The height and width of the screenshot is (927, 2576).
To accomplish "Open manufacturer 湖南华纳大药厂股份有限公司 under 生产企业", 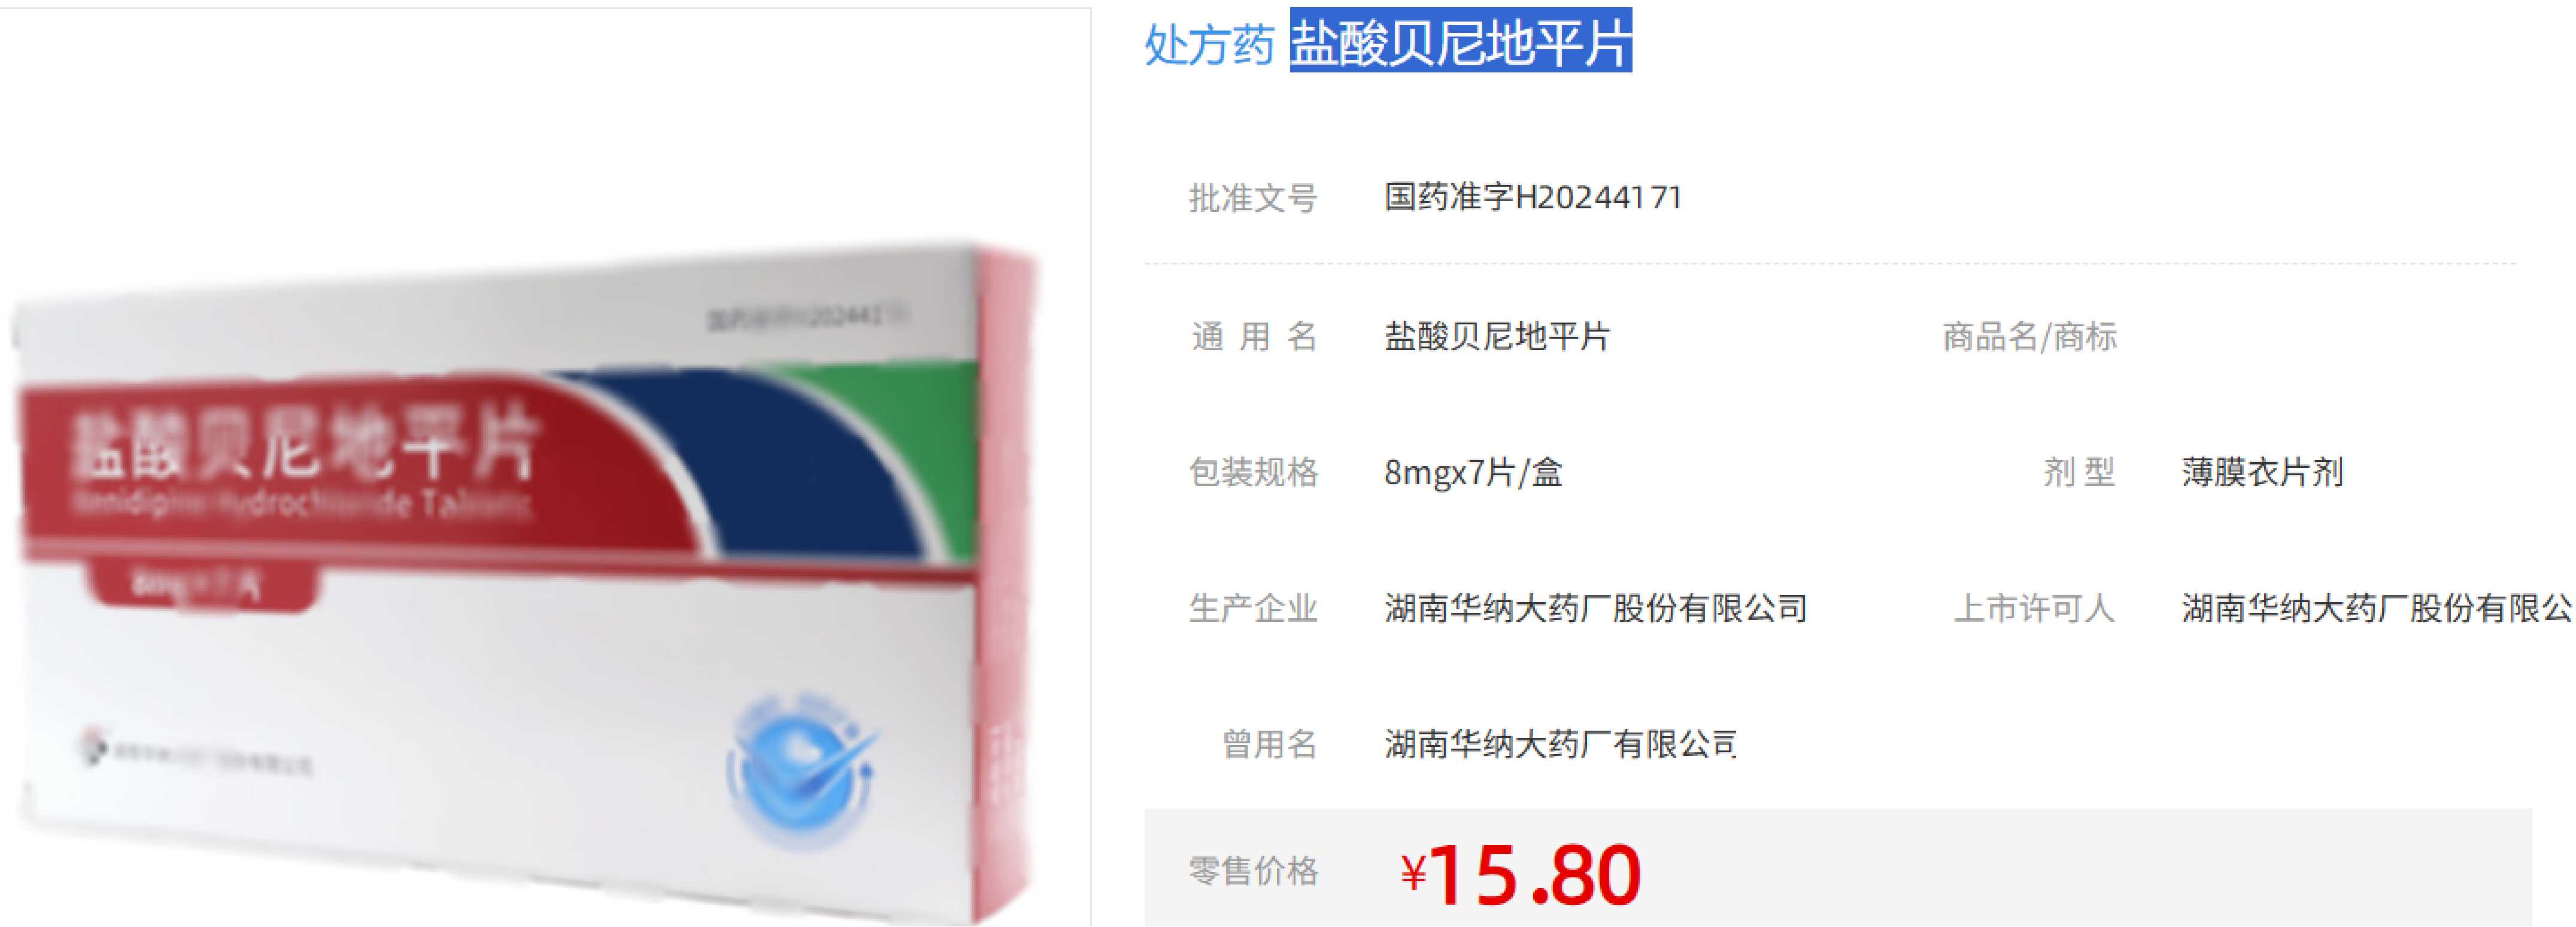I will pyautogui.click(x=1596, y=608).
